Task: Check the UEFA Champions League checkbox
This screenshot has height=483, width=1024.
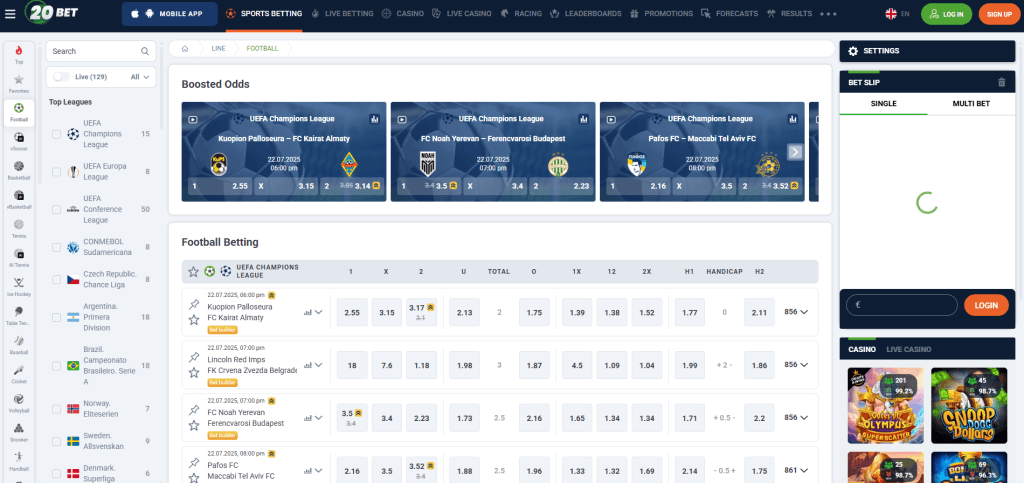Action: point(56,134)
